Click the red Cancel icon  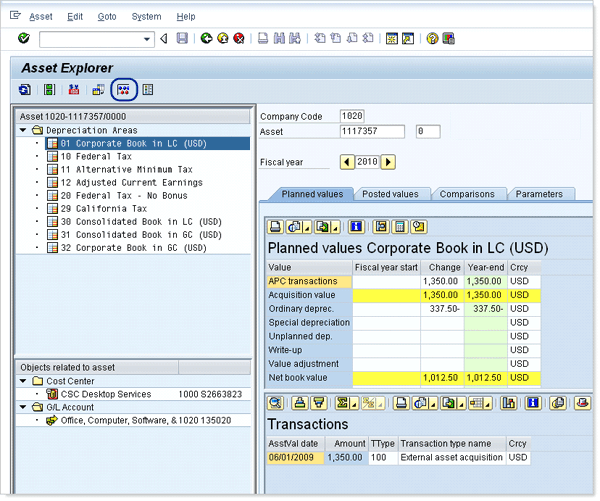point(238,39)
